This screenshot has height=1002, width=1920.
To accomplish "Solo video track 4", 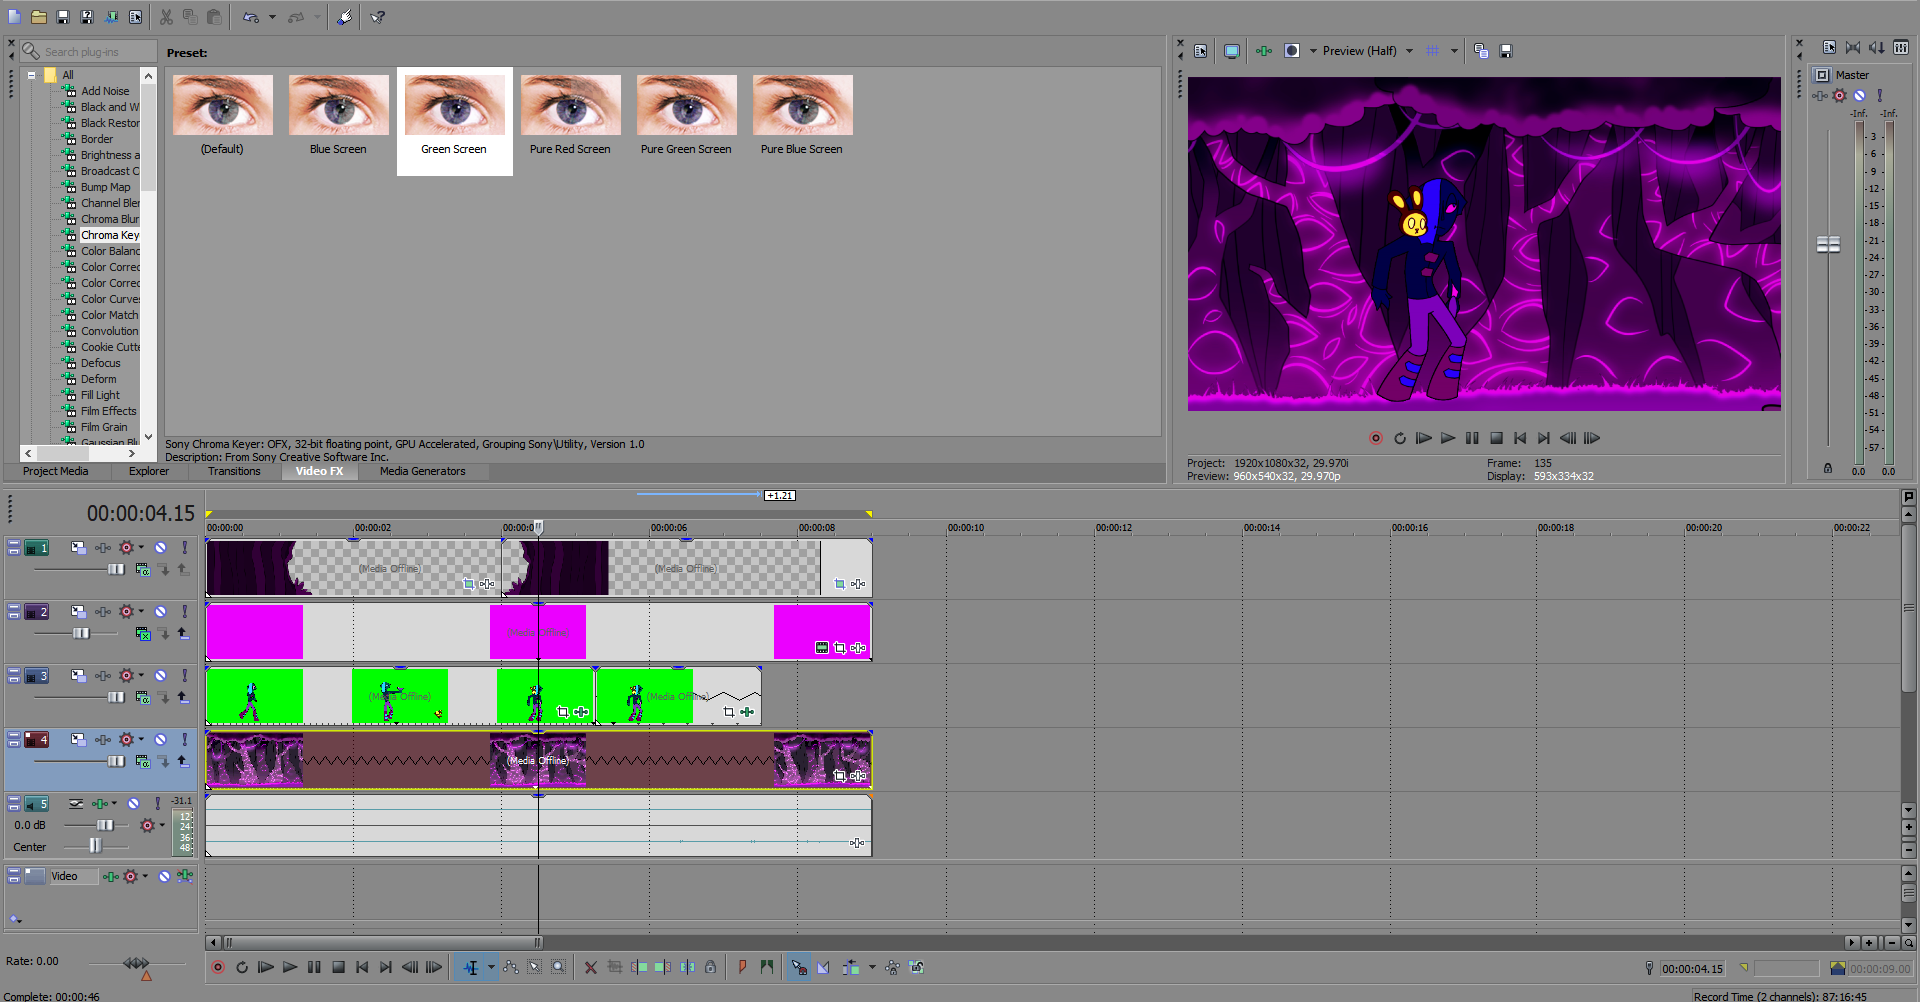I will pos(184,739).
